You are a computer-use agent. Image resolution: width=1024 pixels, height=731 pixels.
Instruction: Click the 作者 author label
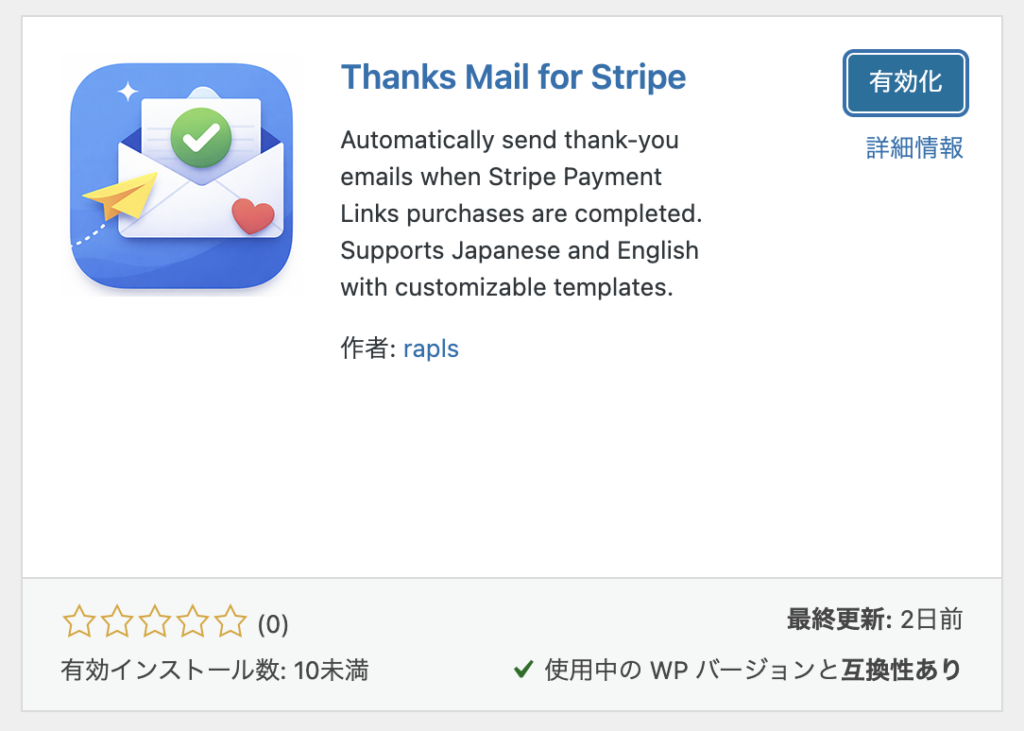[365, 349]
